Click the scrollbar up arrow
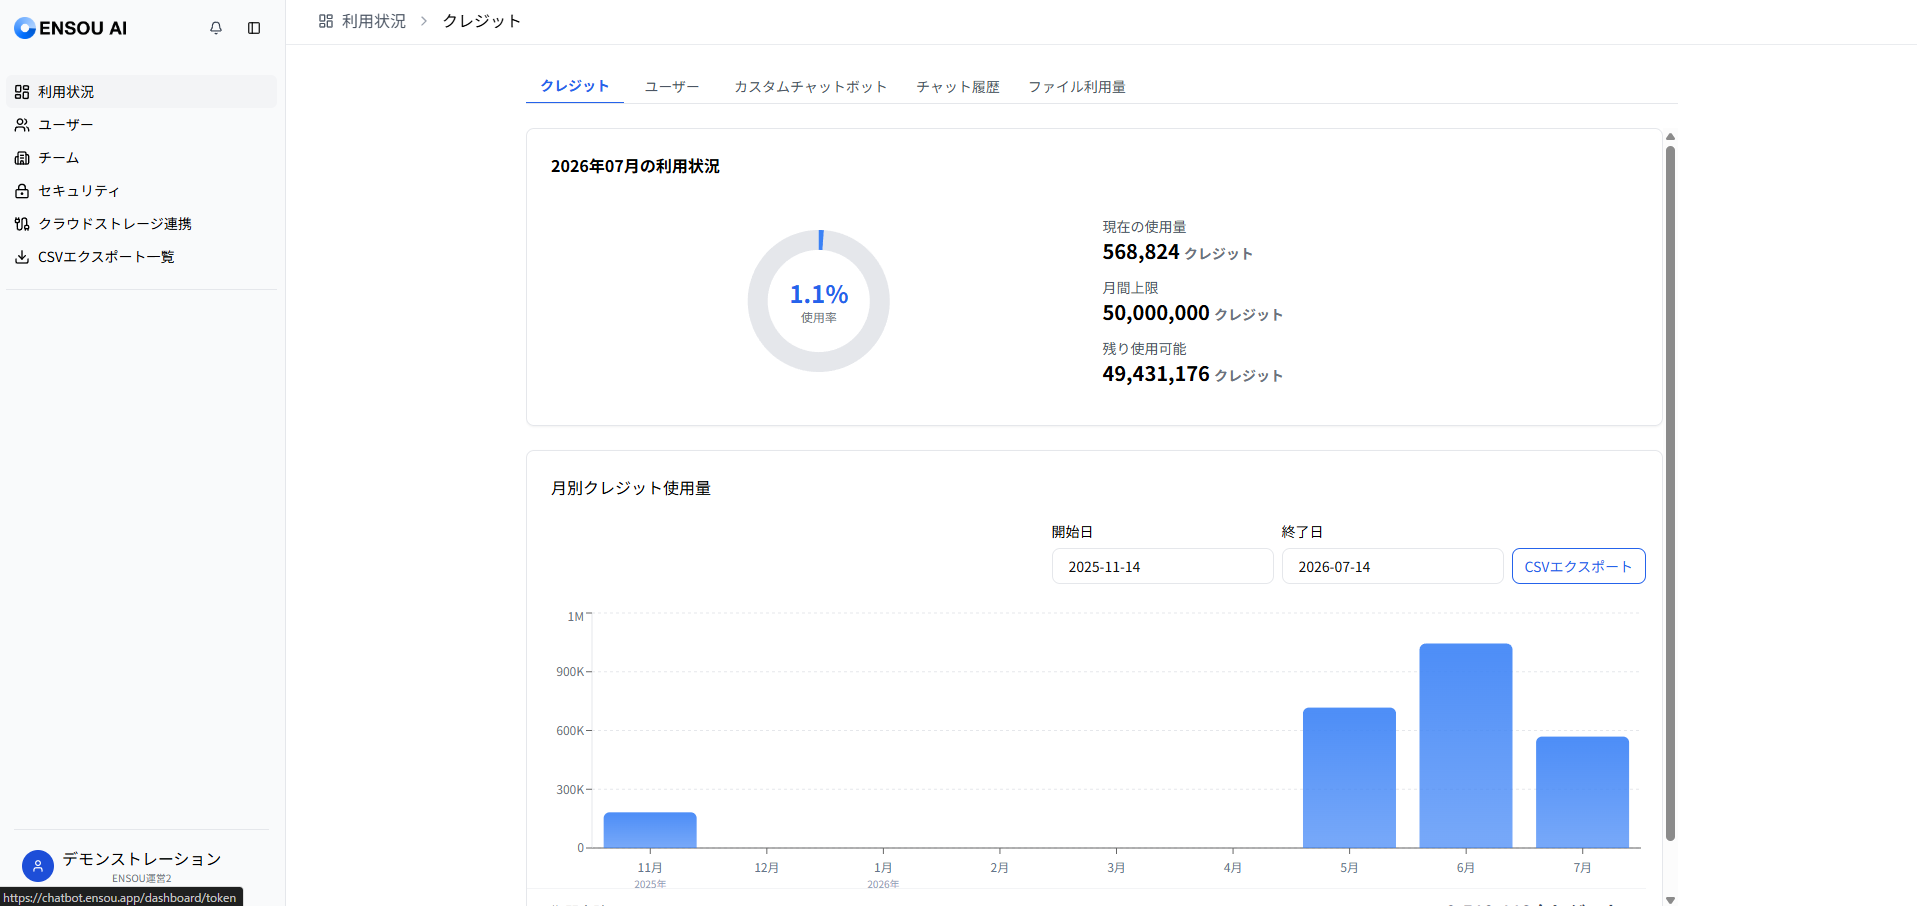The height and width of the screenshot is (906, 1917). click(x=1670, y=137)
